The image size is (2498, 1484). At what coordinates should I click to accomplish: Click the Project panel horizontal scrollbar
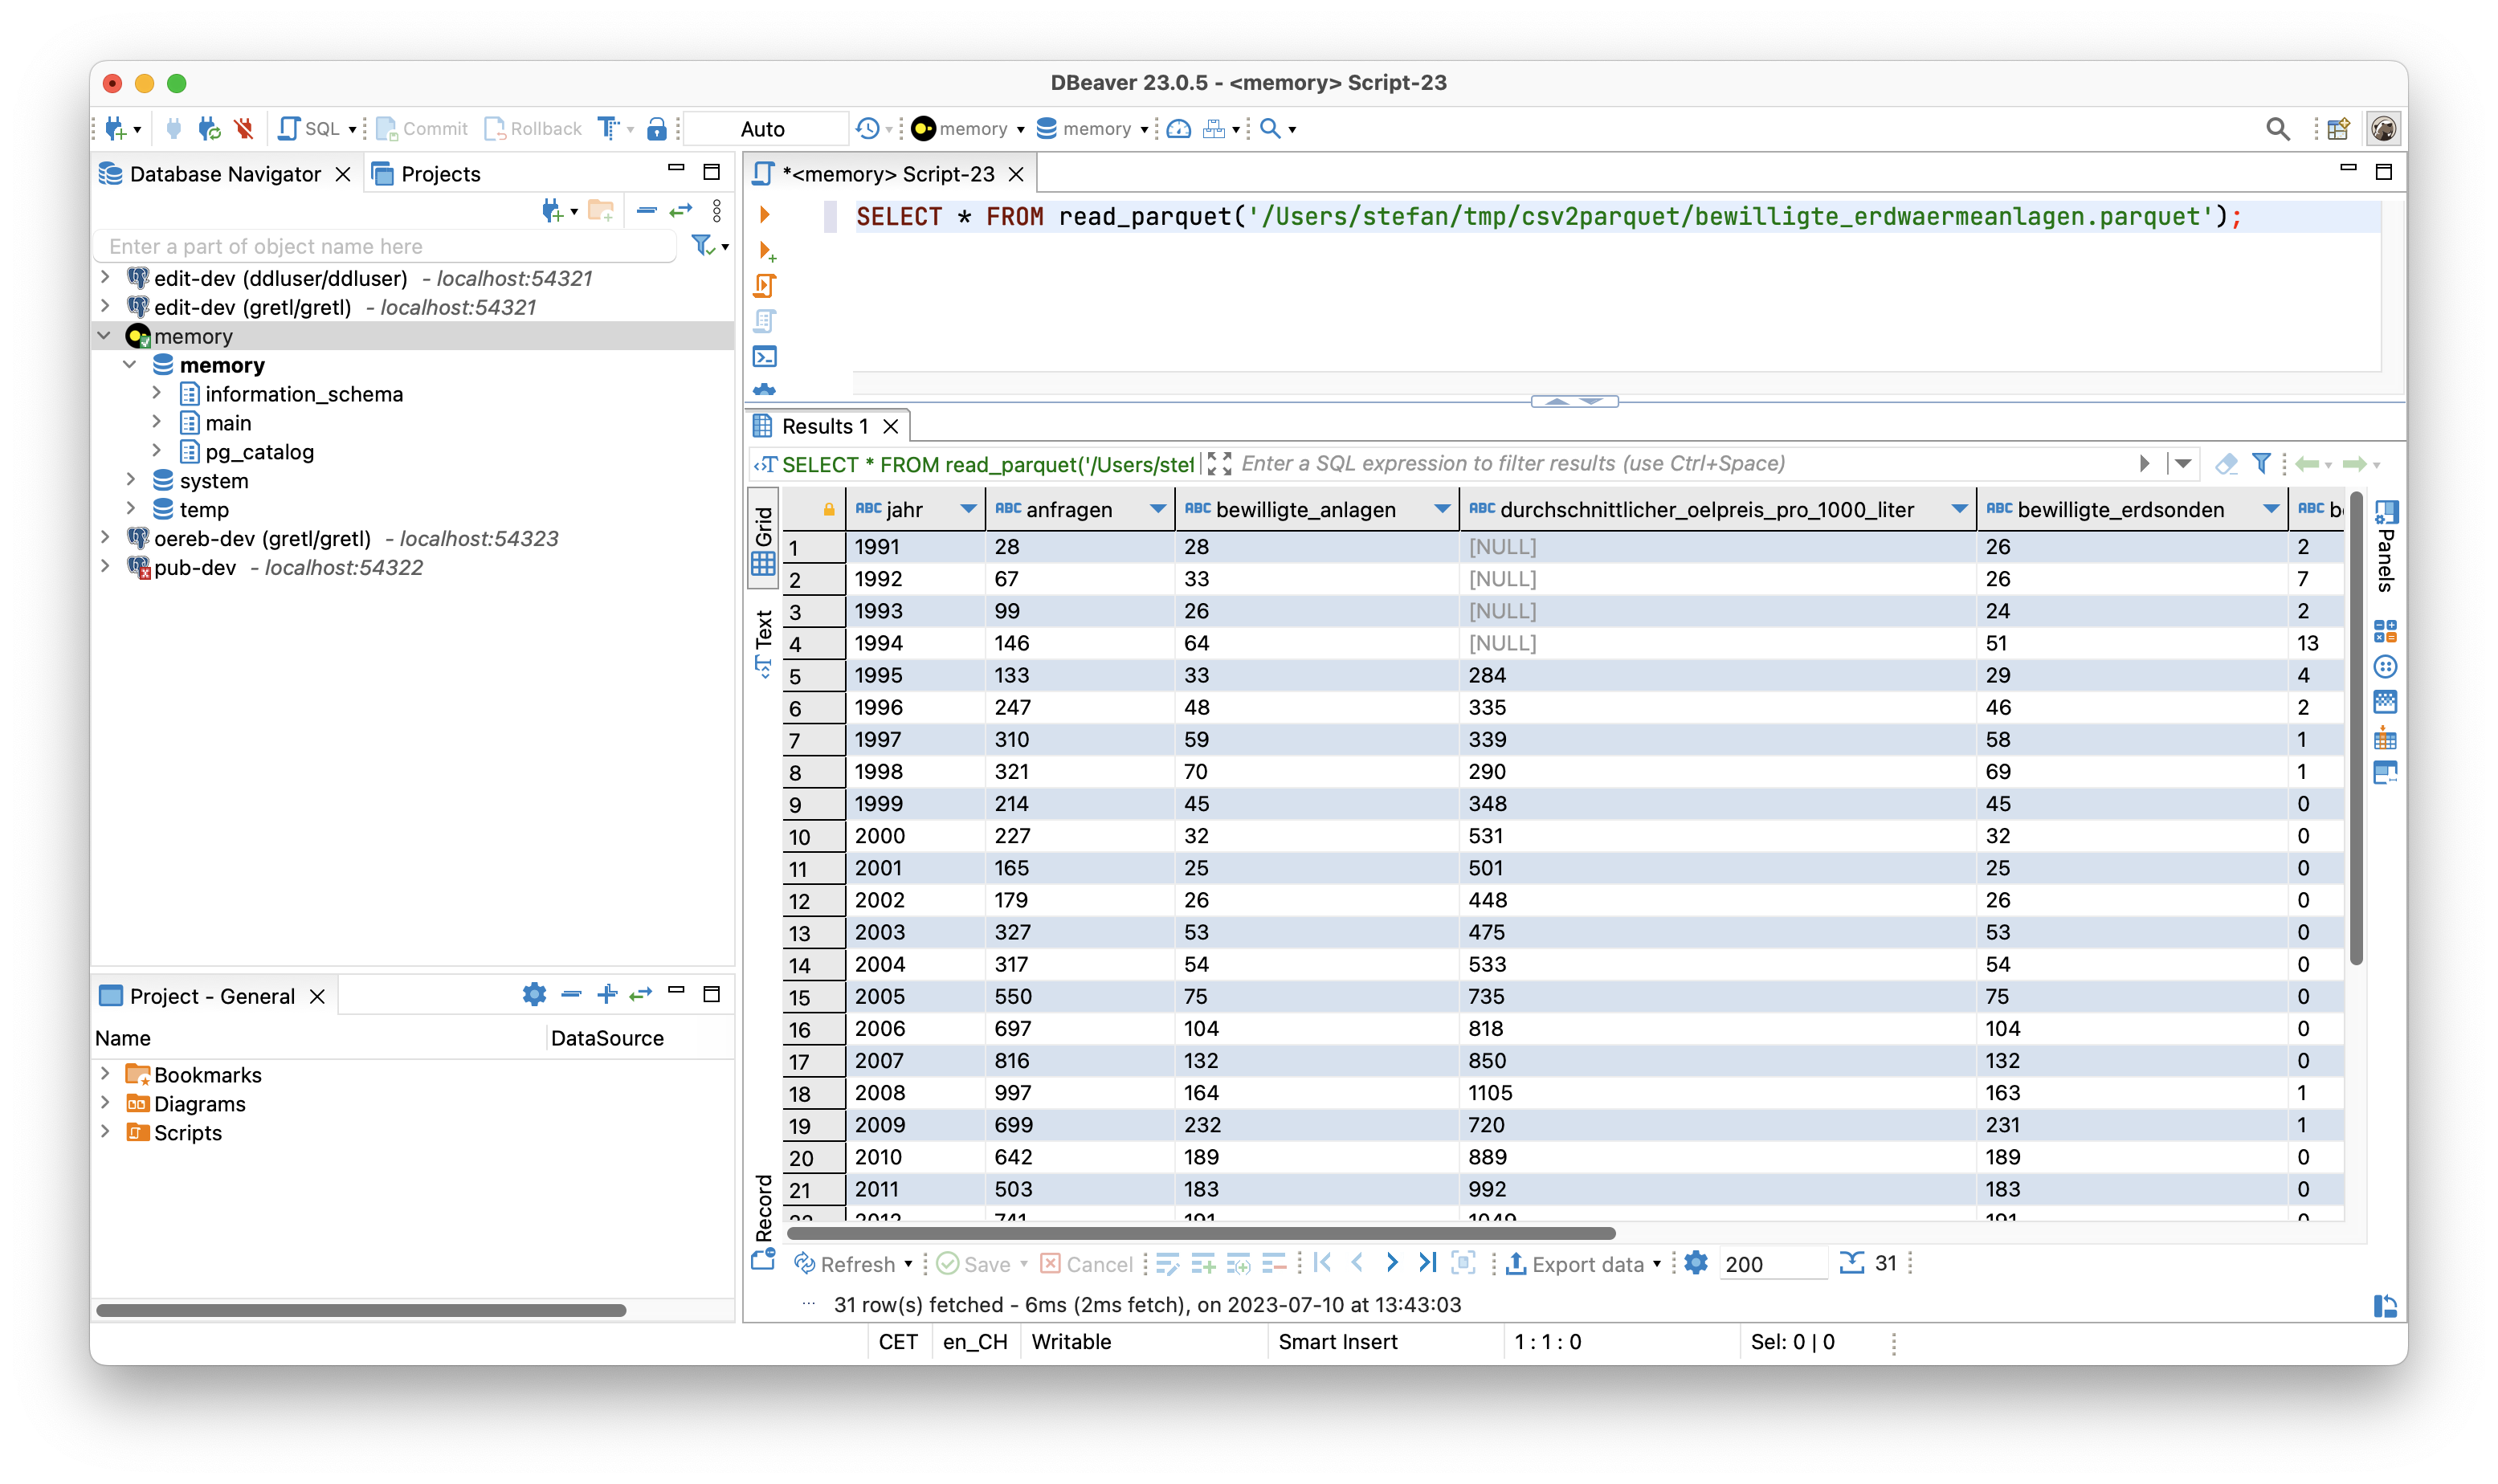pos(361,1310)
